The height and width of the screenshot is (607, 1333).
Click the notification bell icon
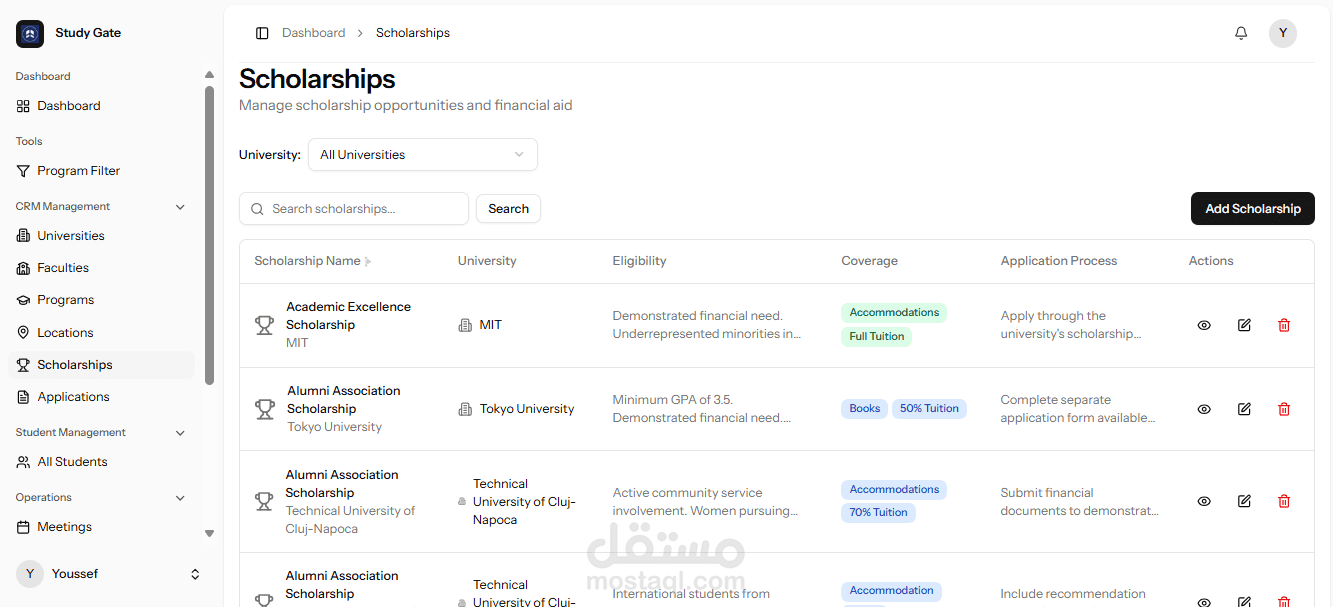coord(1241,33)
